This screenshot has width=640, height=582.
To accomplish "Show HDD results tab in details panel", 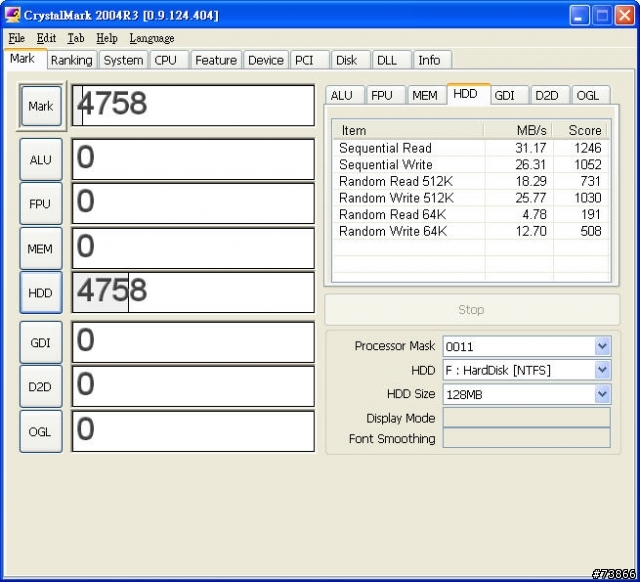I will pyautogui.click(x=469, y=94).
